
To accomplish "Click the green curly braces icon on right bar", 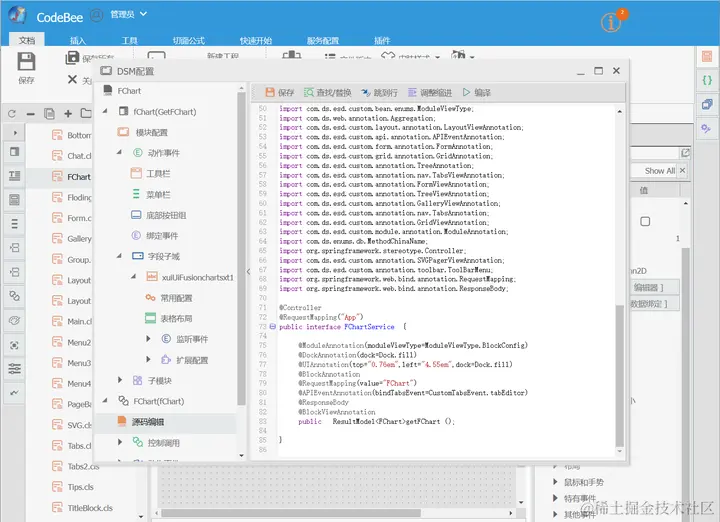I will tap(707, 80).
